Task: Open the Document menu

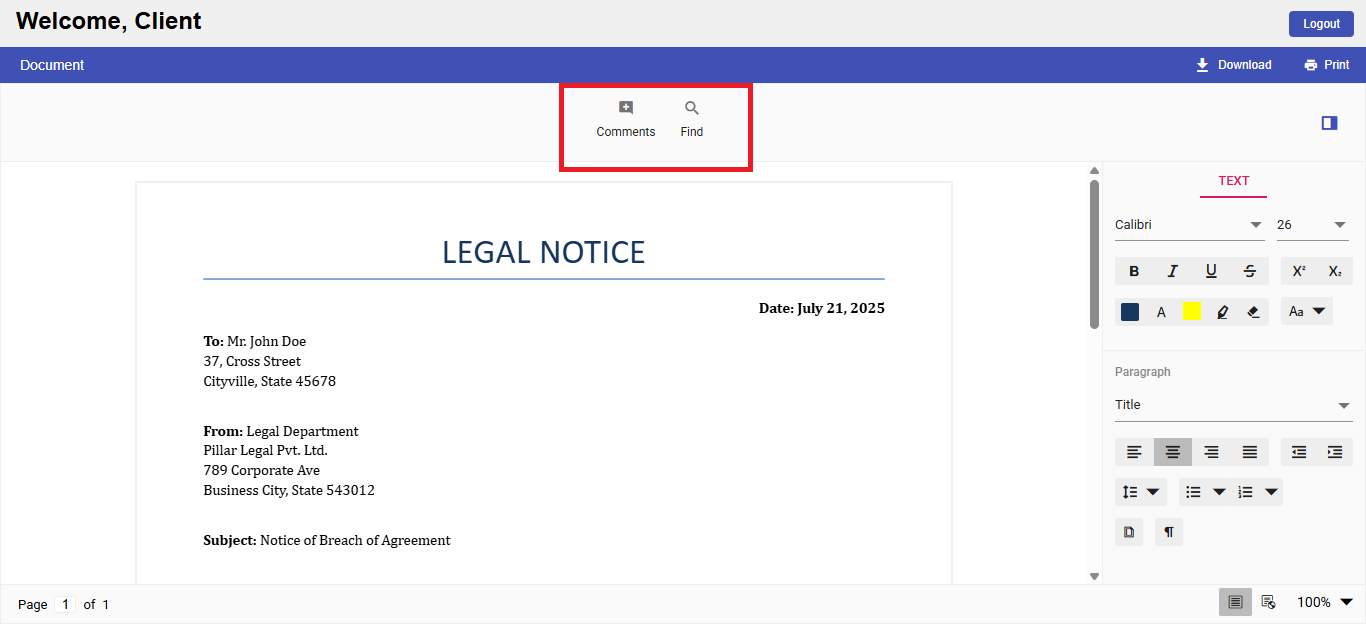Action: coord(52,64)
